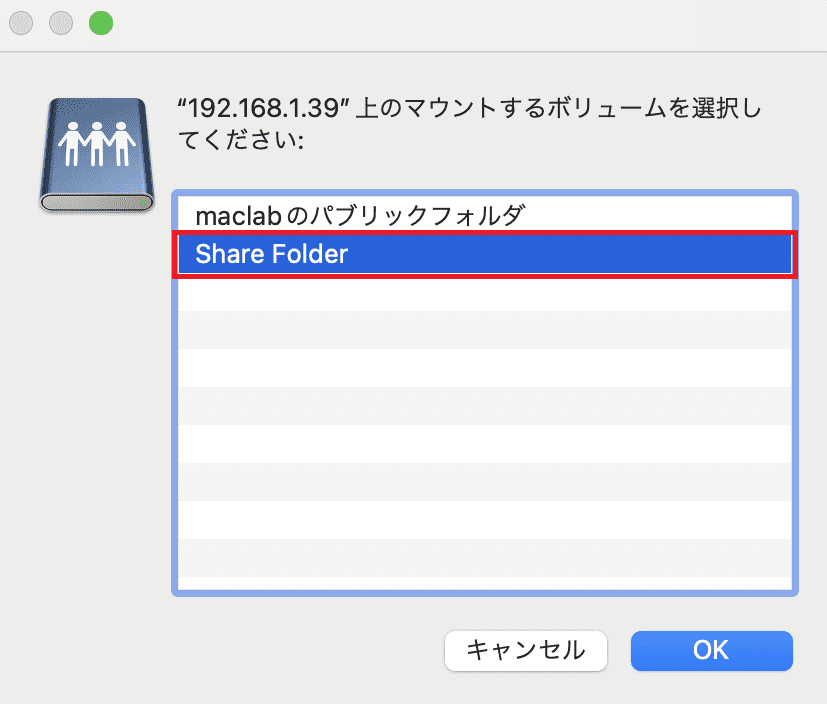Click the first empty row below Share Folder
This screenshot has width=827, height=704.
point(485,292)
